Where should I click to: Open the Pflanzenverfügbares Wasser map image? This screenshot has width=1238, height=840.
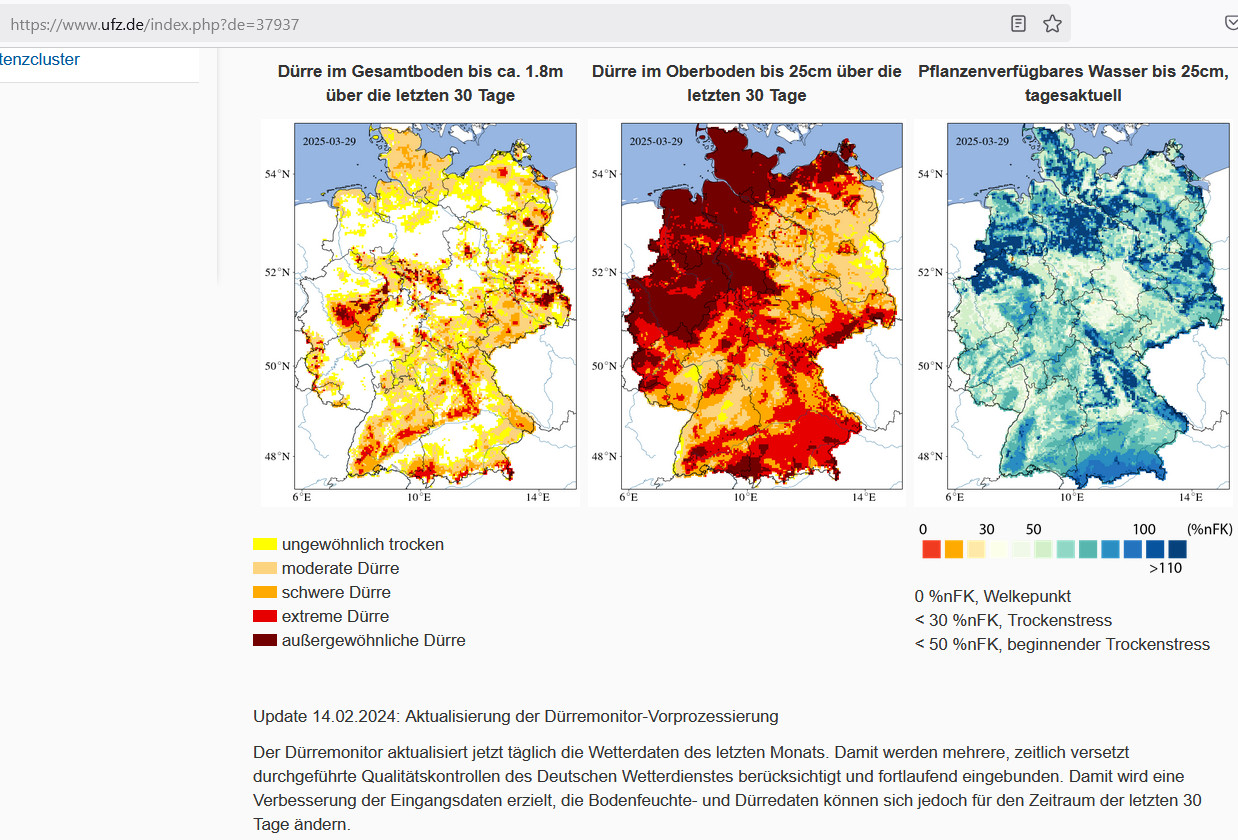tap(1072, 312)
